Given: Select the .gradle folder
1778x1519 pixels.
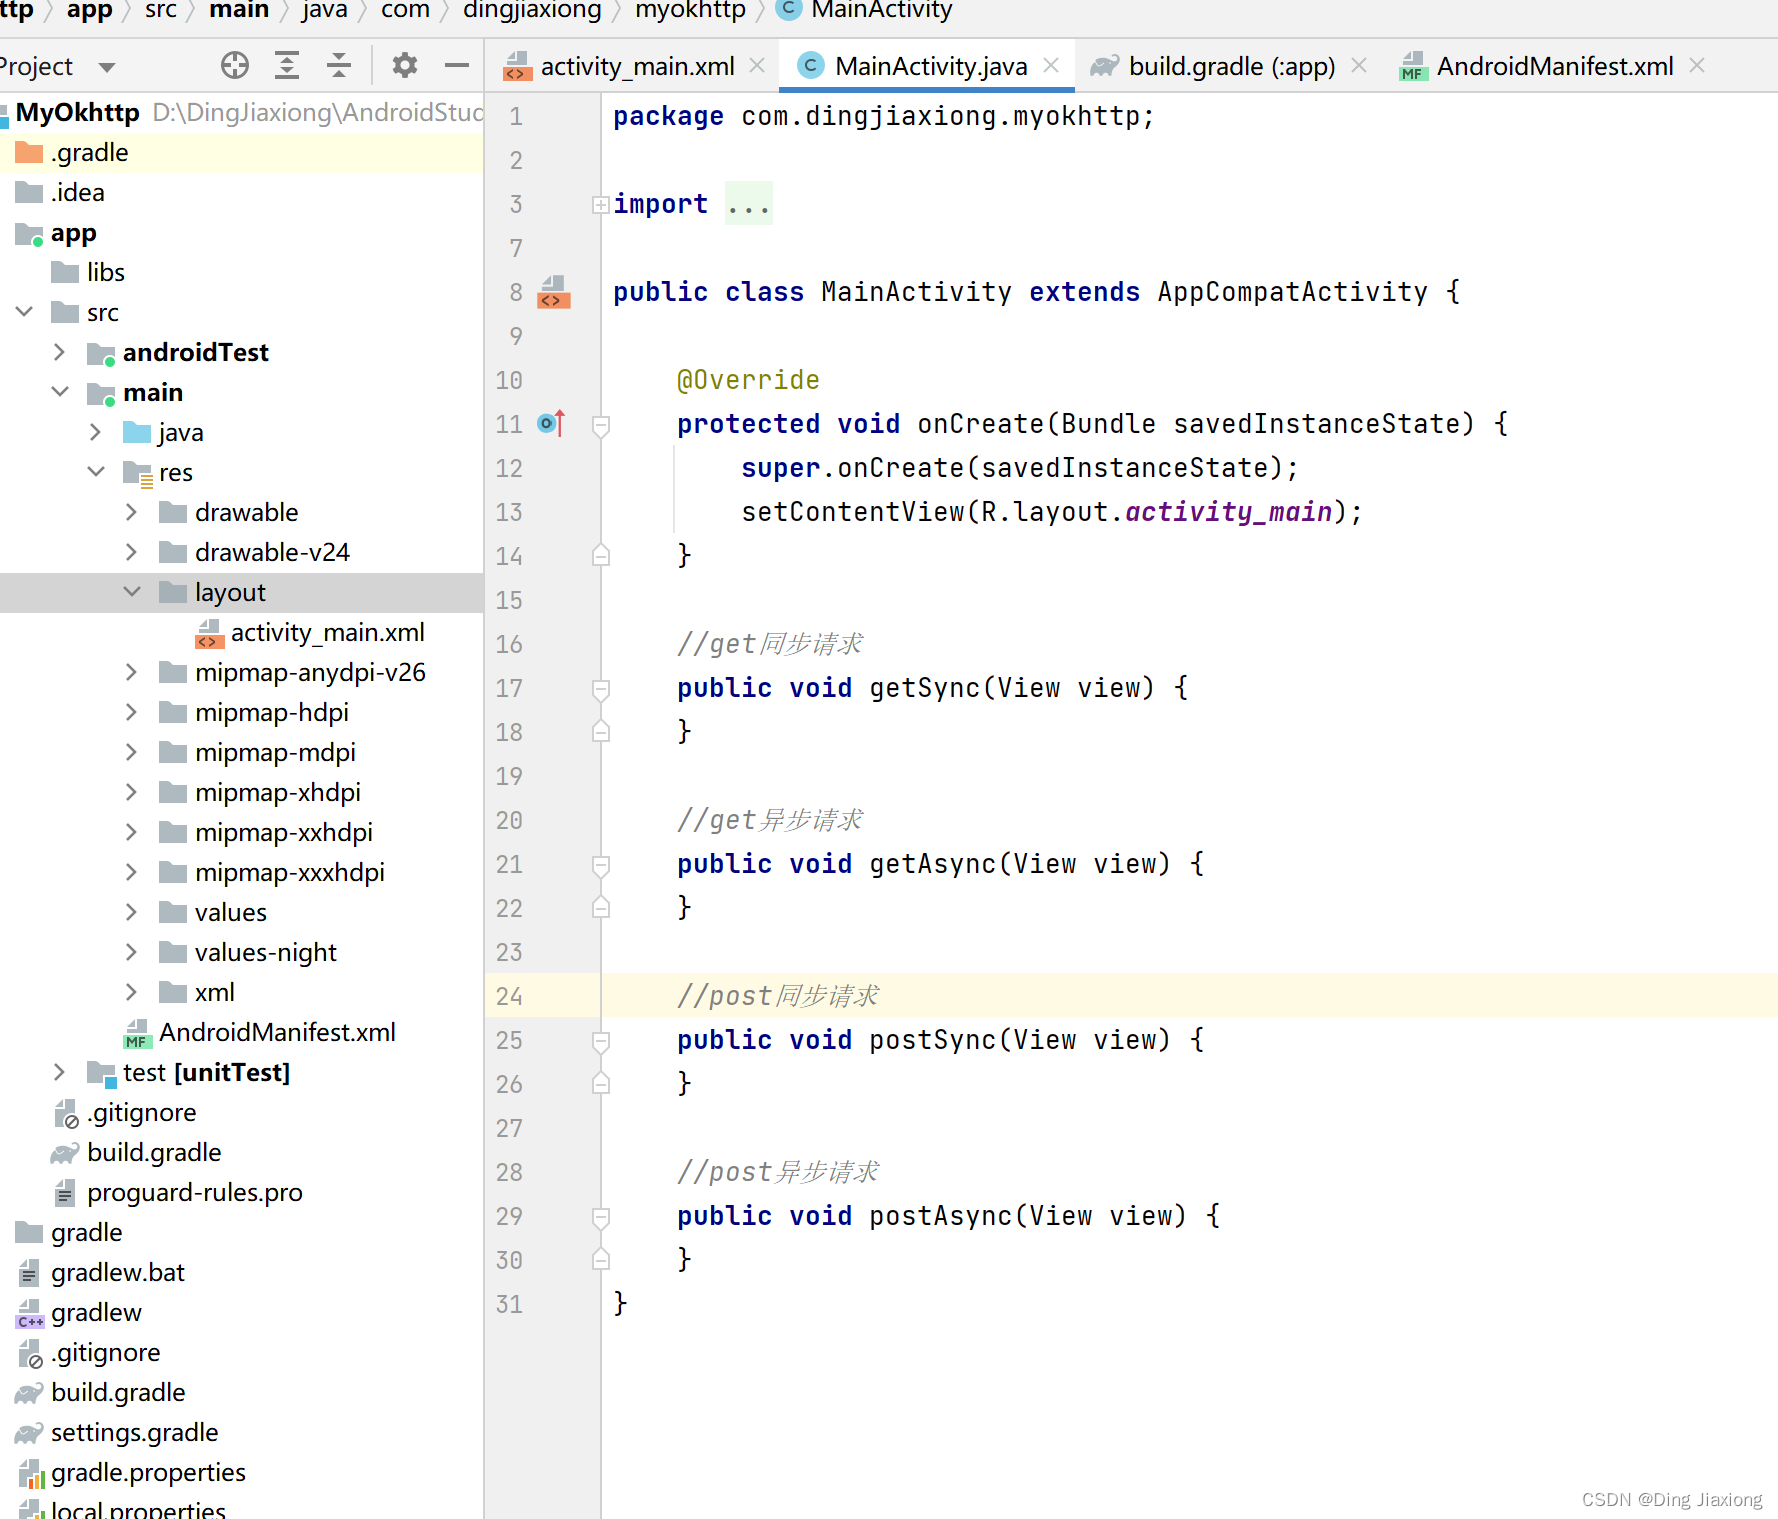Looking at the screenshot, I should [241, 152].
